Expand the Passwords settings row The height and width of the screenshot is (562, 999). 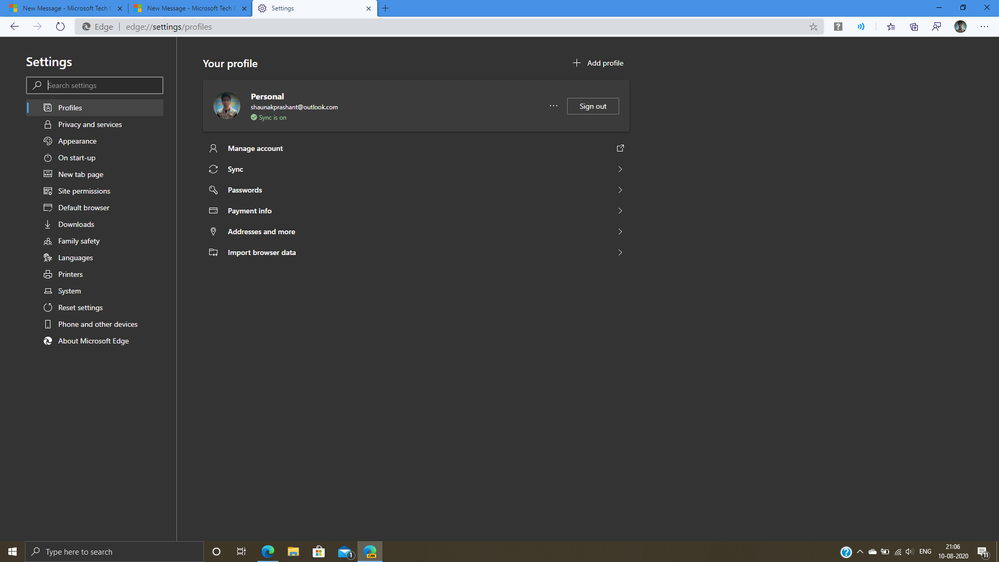coord(416,190)
